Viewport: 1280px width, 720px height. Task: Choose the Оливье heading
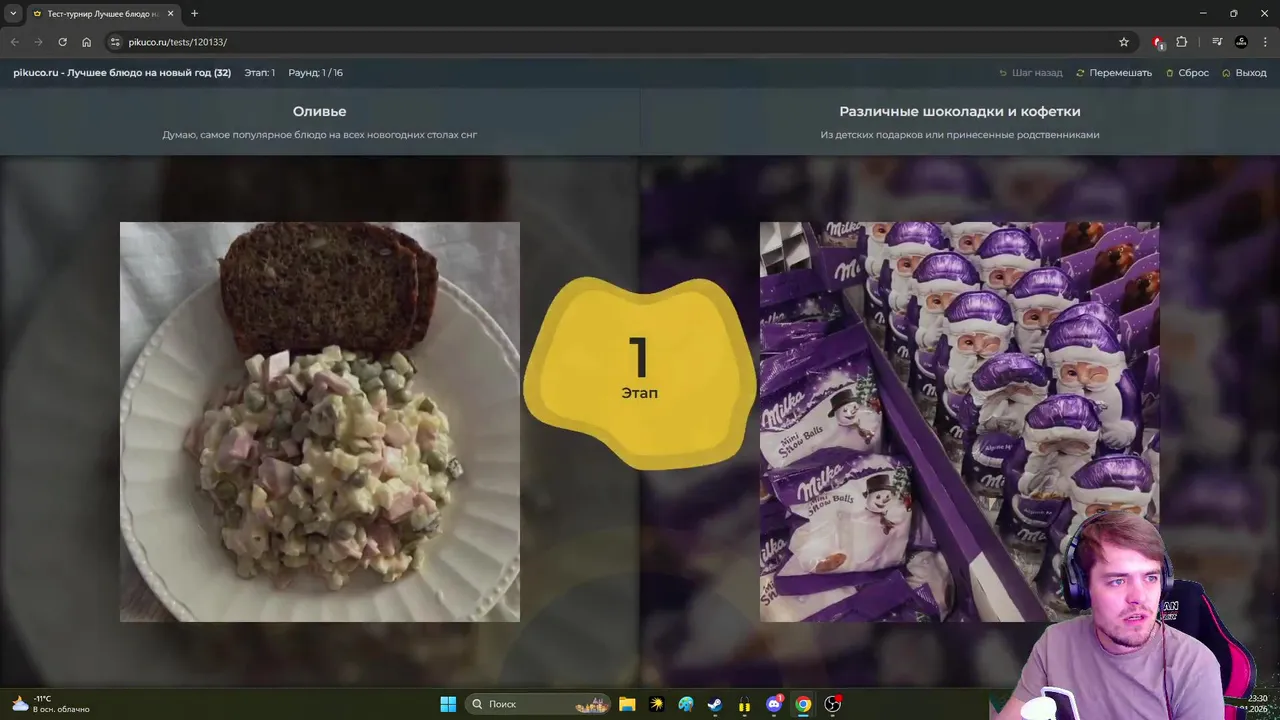click(x=320, y=111)
